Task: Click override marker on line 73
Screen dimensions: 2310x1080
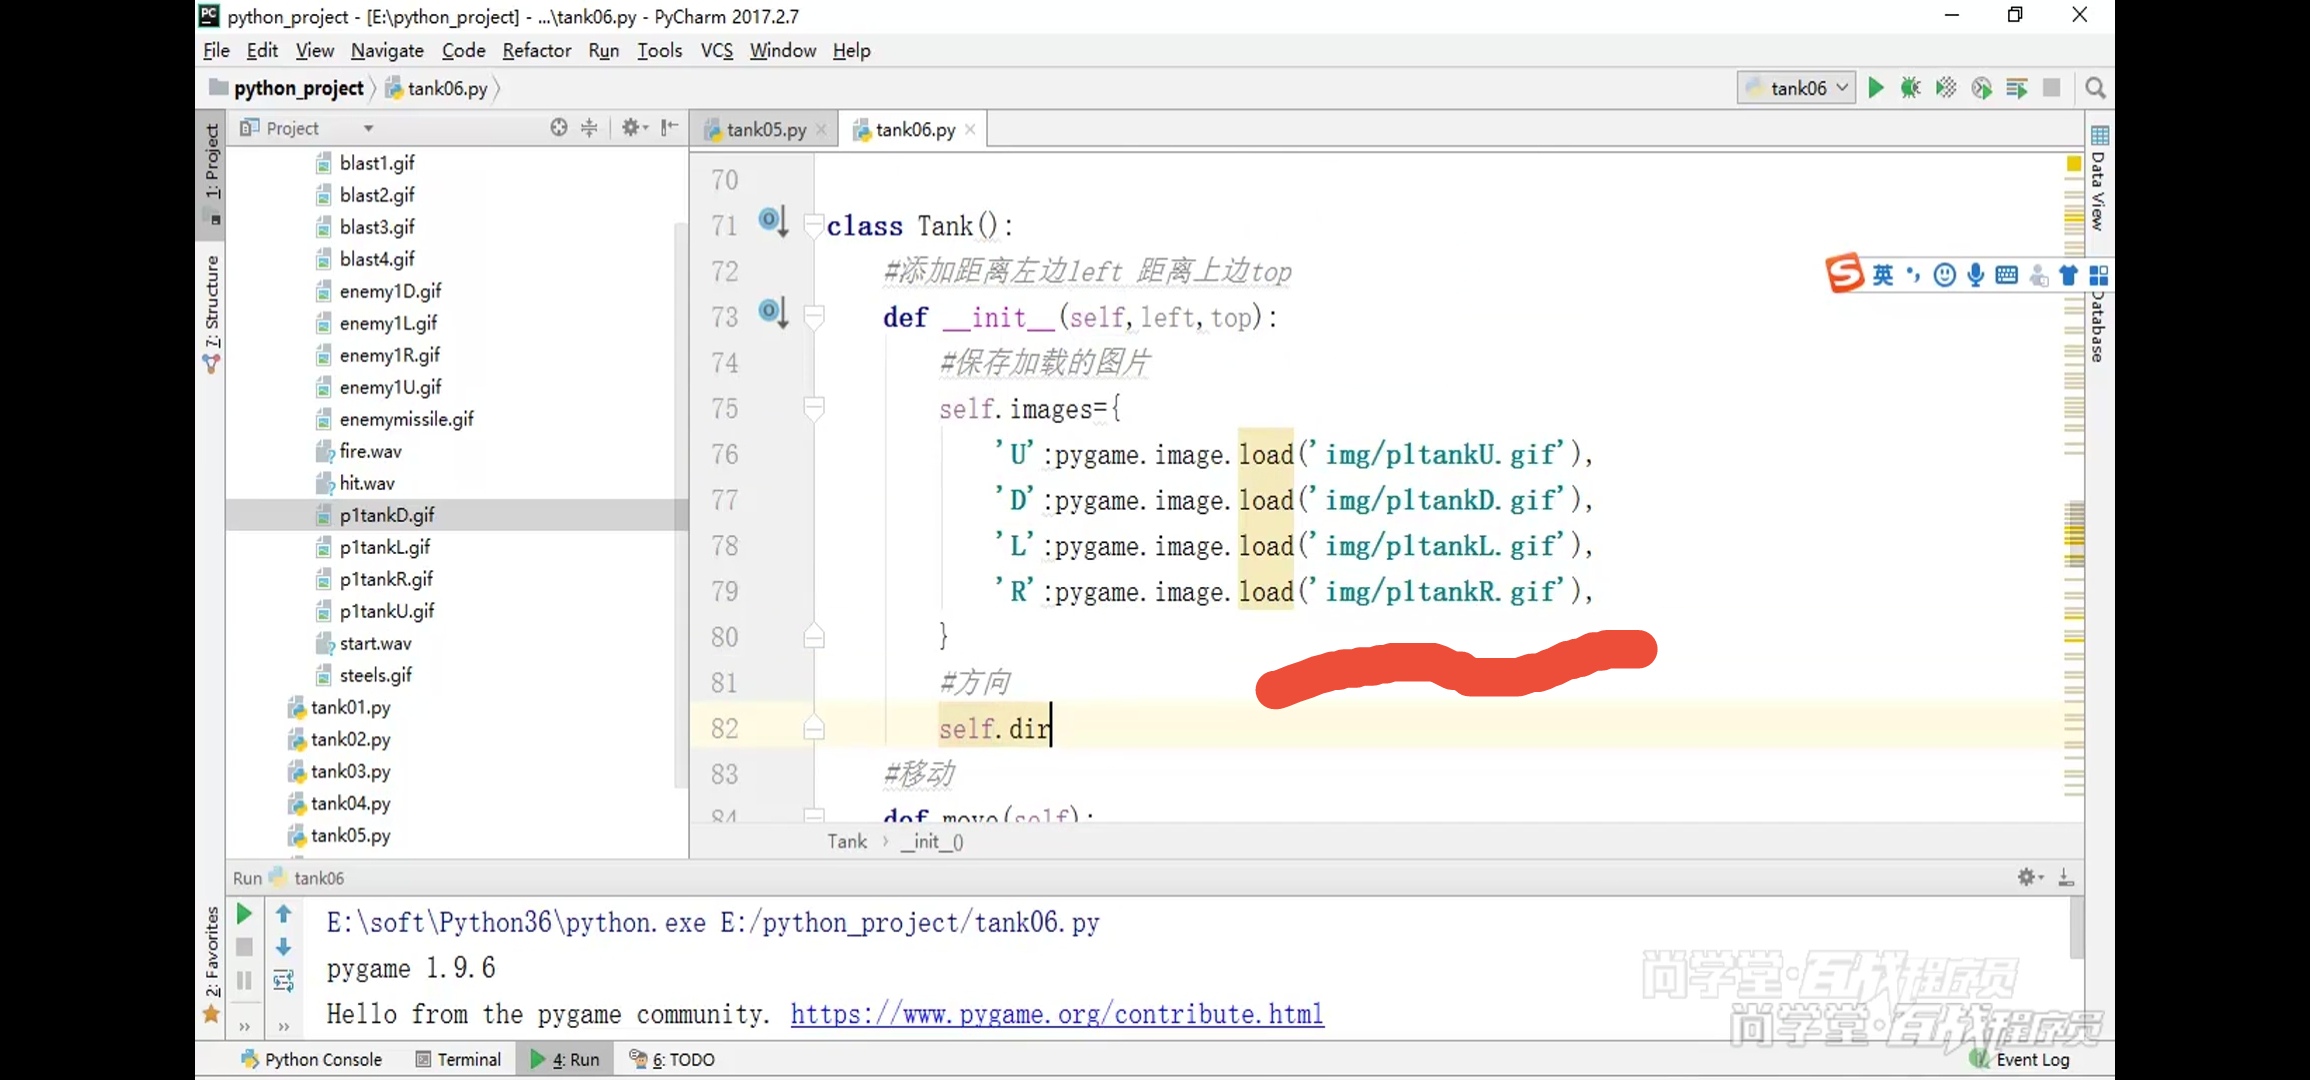Action: coord(773,312)
